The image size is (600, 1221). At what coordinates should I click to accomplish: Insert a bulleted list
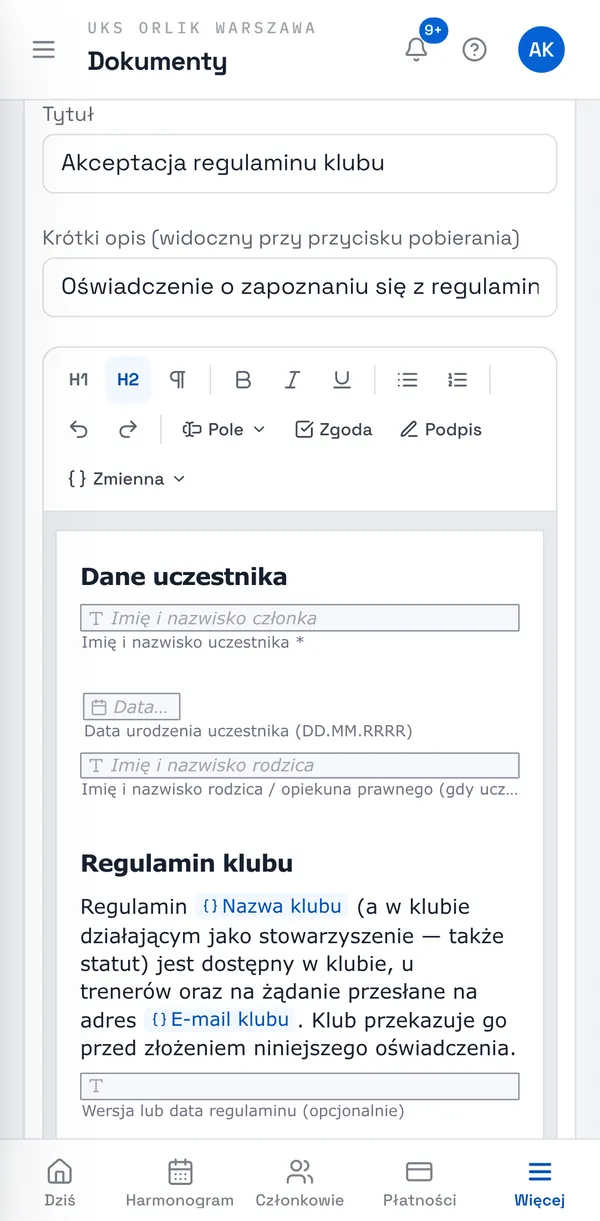tap(407, 380)
